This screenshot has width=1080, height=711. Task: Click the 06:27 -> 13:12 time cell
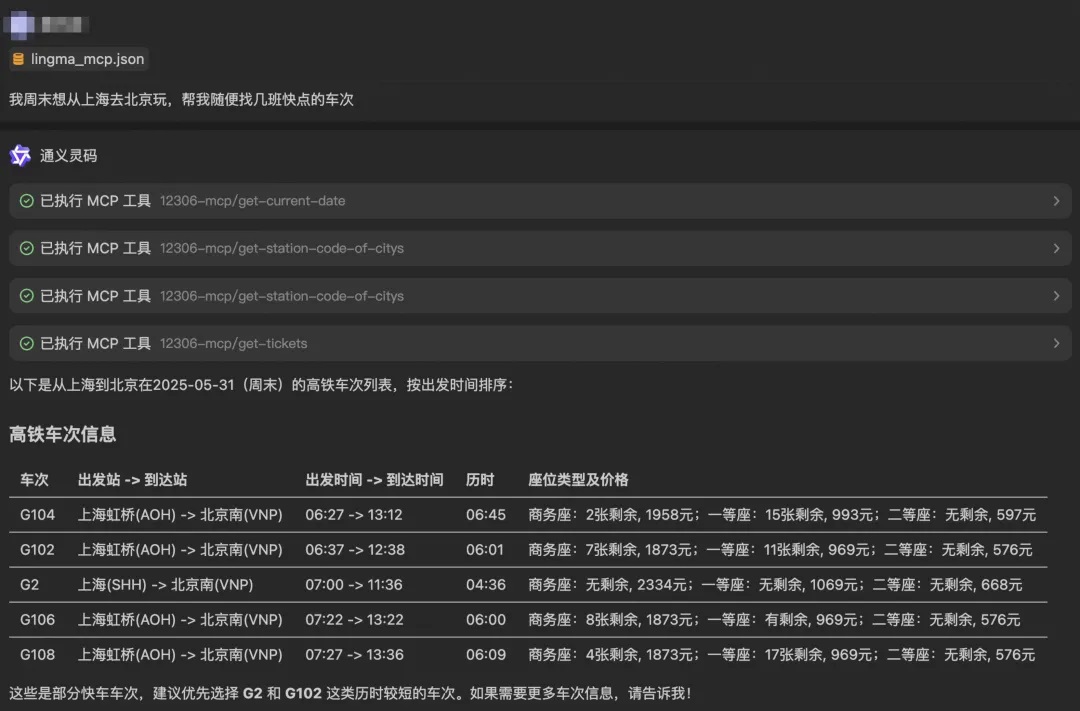pyautogui.click(x=354, y=515)
